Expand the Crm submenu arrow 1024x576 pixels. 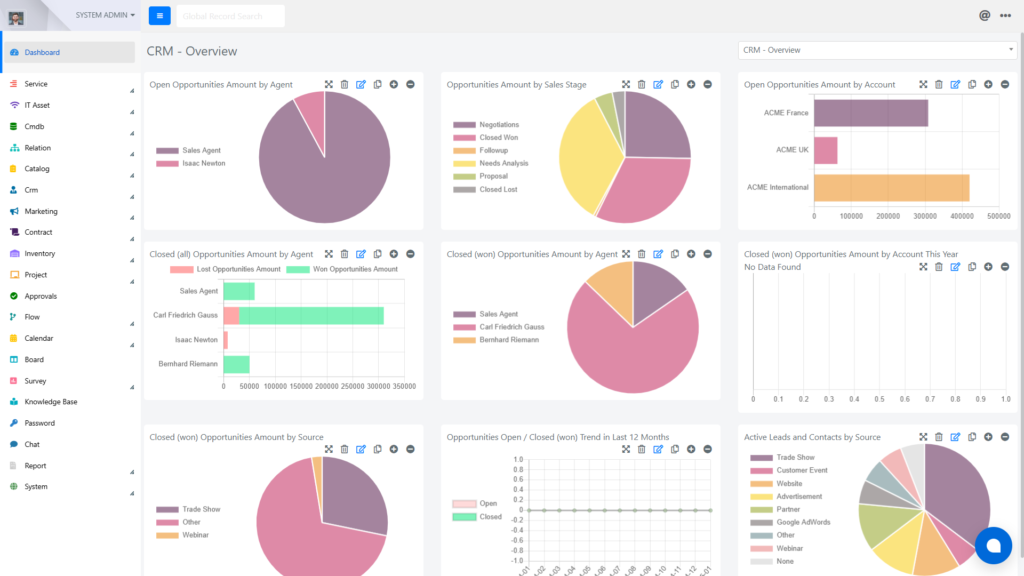132,197
